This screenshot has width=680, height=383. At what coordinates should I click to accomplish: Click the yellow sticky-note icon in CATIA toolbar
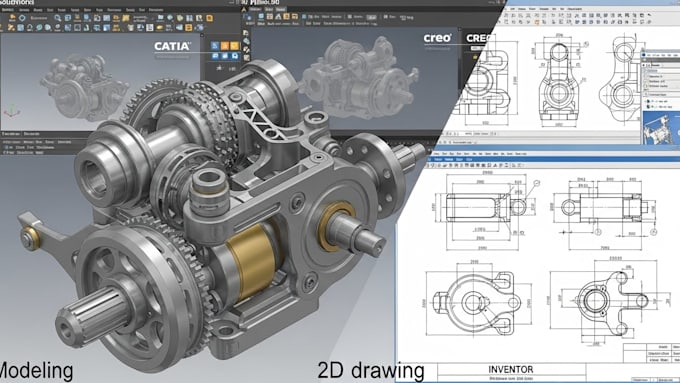click(125, 18)
